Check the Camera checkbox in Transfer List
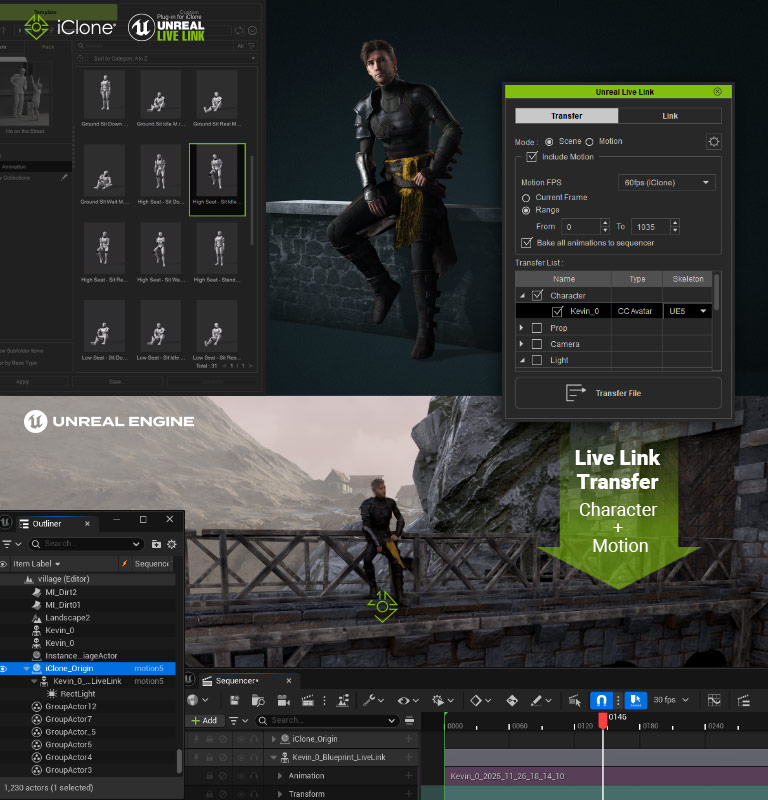This screenshot has height=800, width=768. (537, 344)
